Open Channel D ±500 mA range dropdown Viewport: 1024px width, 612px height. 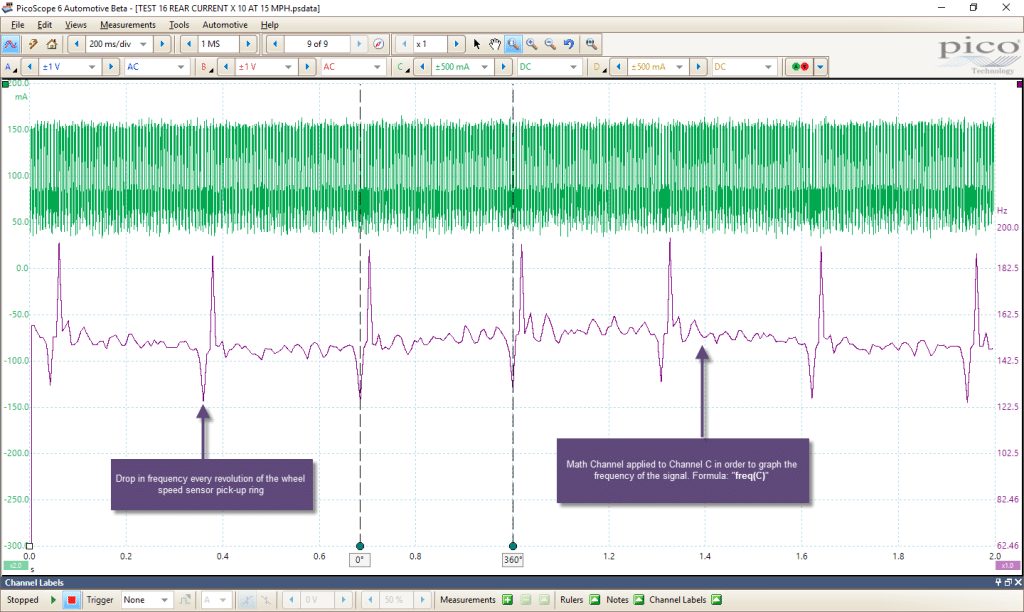pos(680,67)
